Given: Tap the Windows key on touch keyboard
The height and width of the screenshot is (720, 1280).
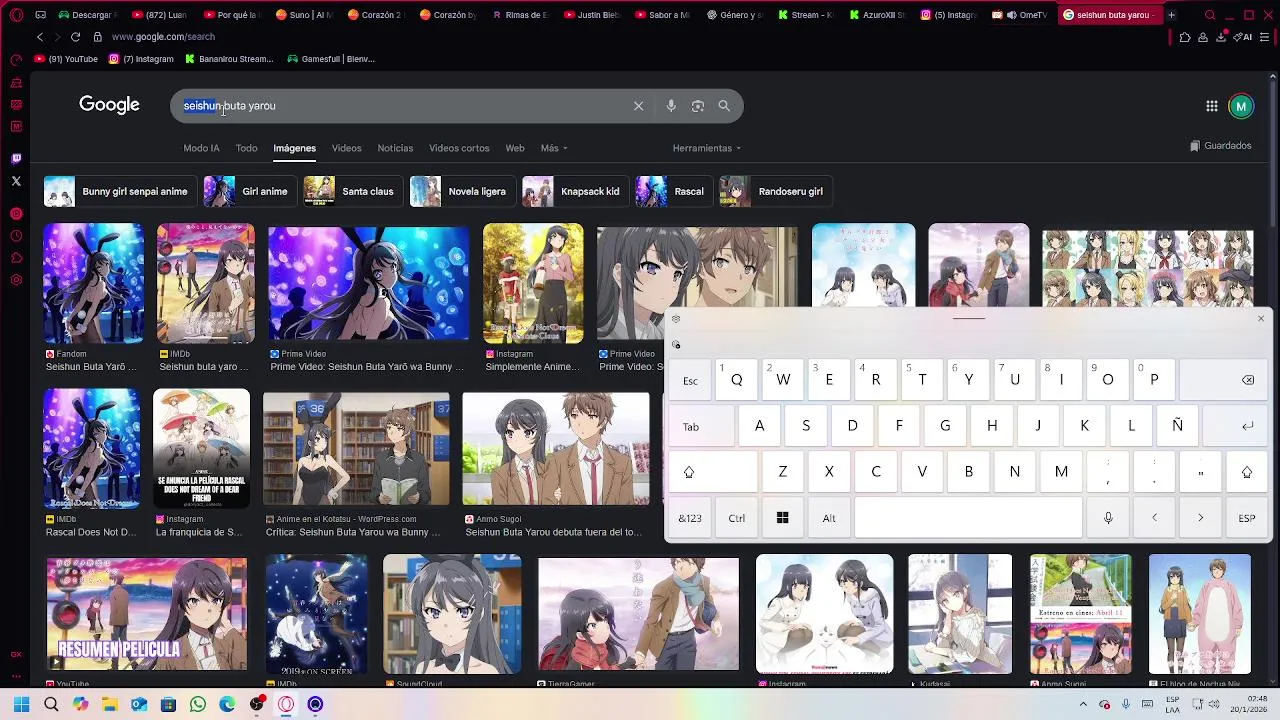Looking at the screenshot, I should coord(782,518).
